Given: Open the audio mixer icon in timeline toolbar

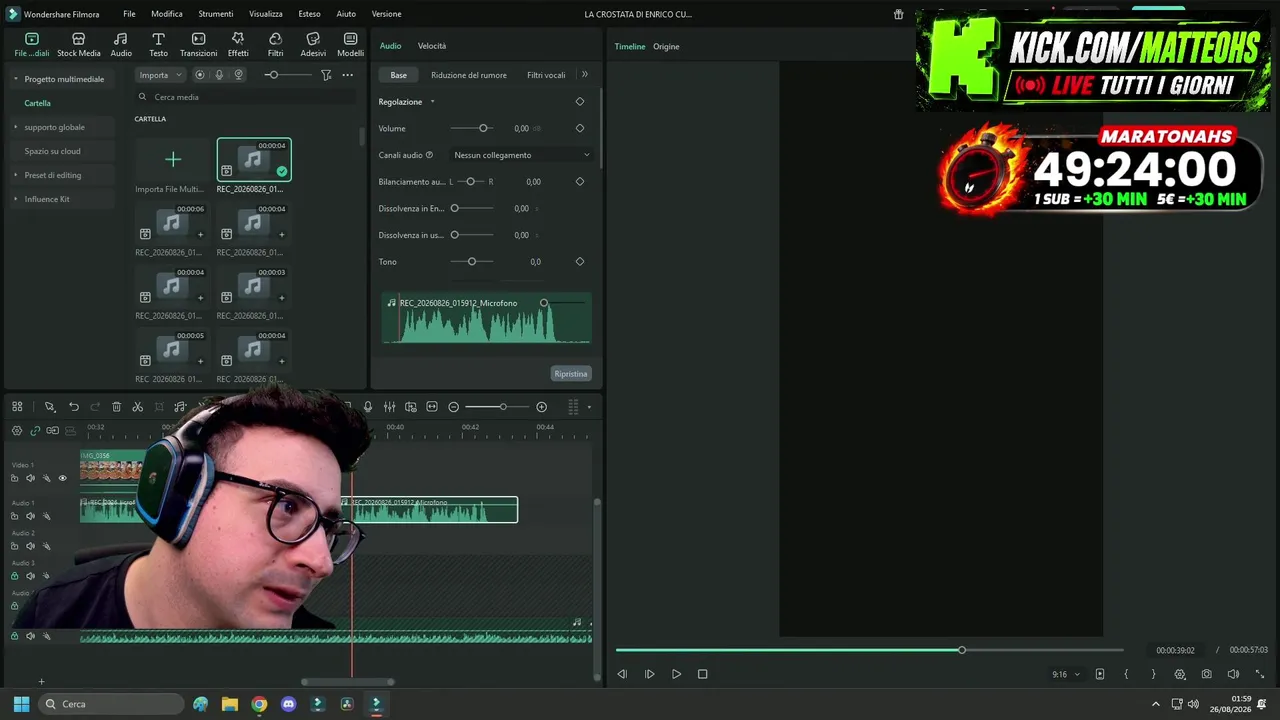Looking at the screenshot, I should [x=389, y=407].
